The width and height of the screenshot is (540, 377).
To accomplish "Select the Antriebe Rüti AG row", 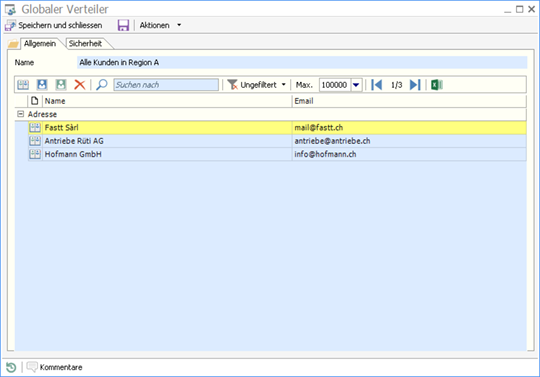I will click(x=277, y=141).
